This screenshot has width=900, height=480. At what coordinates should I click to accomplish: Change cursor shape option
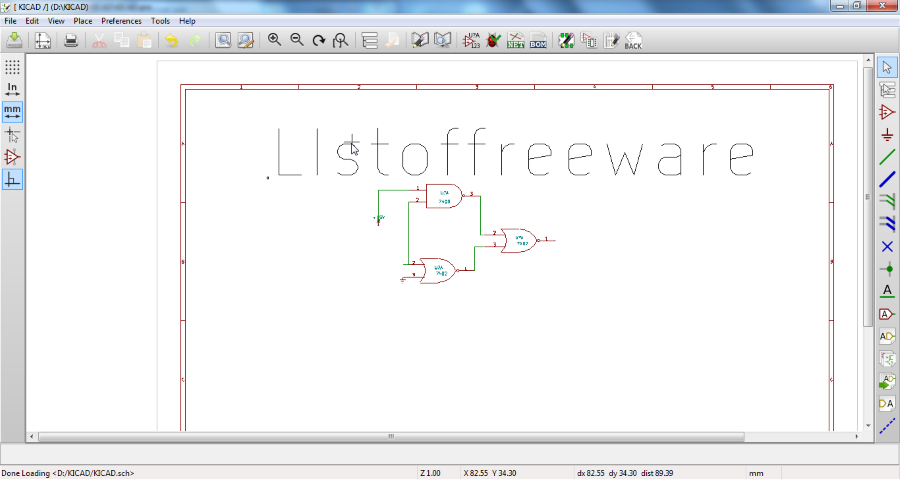click(12, 135)
